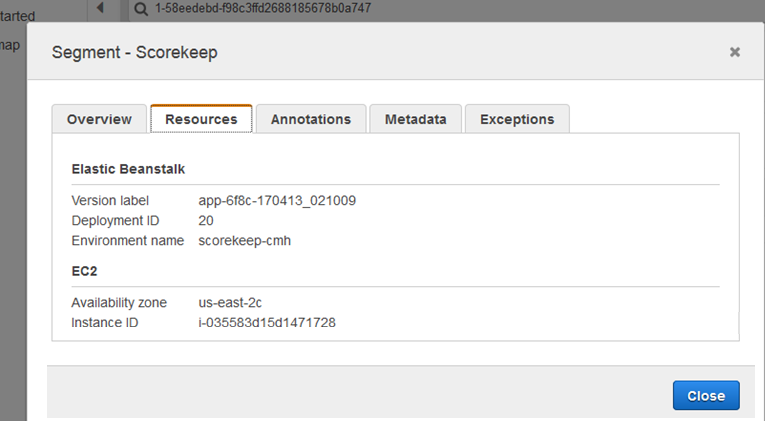Click the trace ID search field
This screenshot has width=765, height=421.
click(x=400, y=8)
